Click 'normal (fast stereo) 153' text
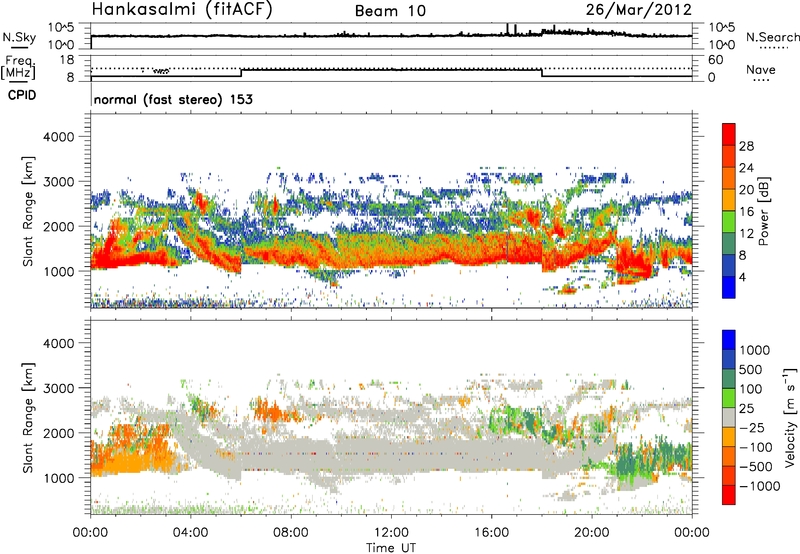This screenshot has width=800, height=554. [x=173, y=99]
